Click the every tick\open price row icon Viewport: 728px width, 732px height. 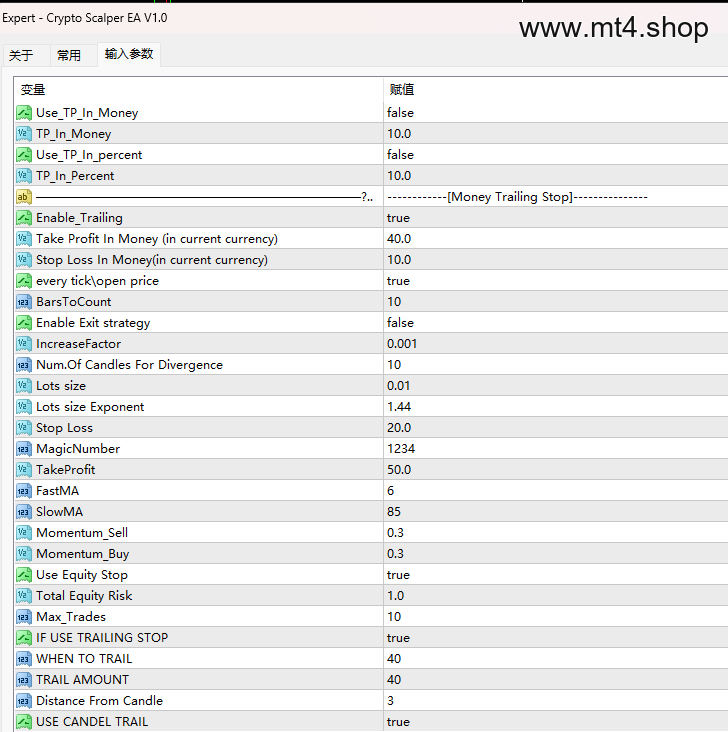[x=24, y=281]
